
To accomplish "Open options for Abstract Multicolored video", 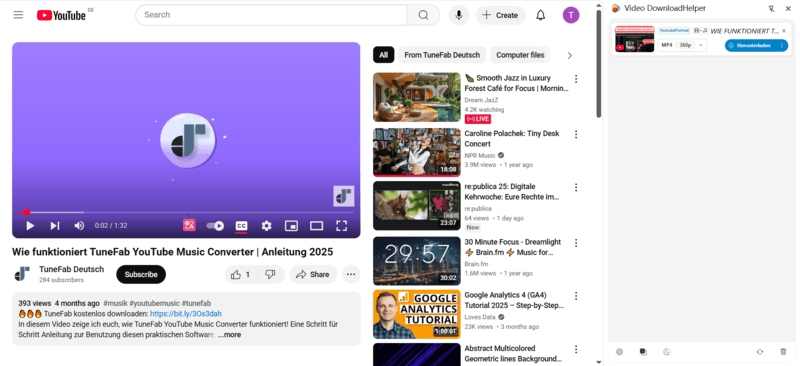I will pyautogui.click(x=576, y=349).
